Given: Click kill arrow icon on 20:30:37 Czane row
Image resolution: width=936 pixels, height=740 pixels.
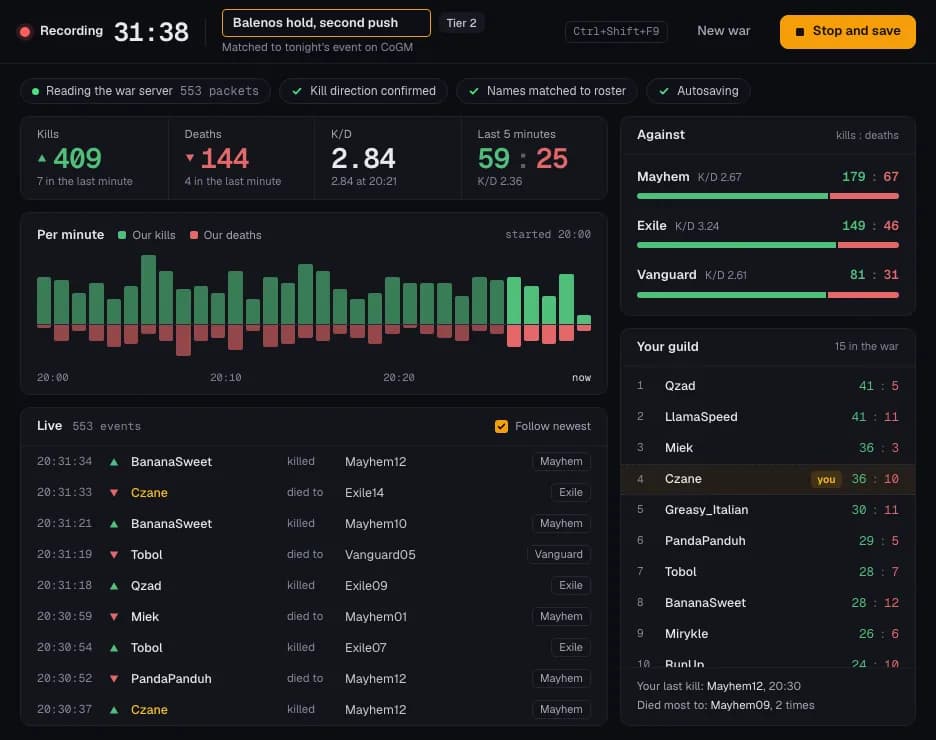Looking at the screenshot, I should point(114,710).
